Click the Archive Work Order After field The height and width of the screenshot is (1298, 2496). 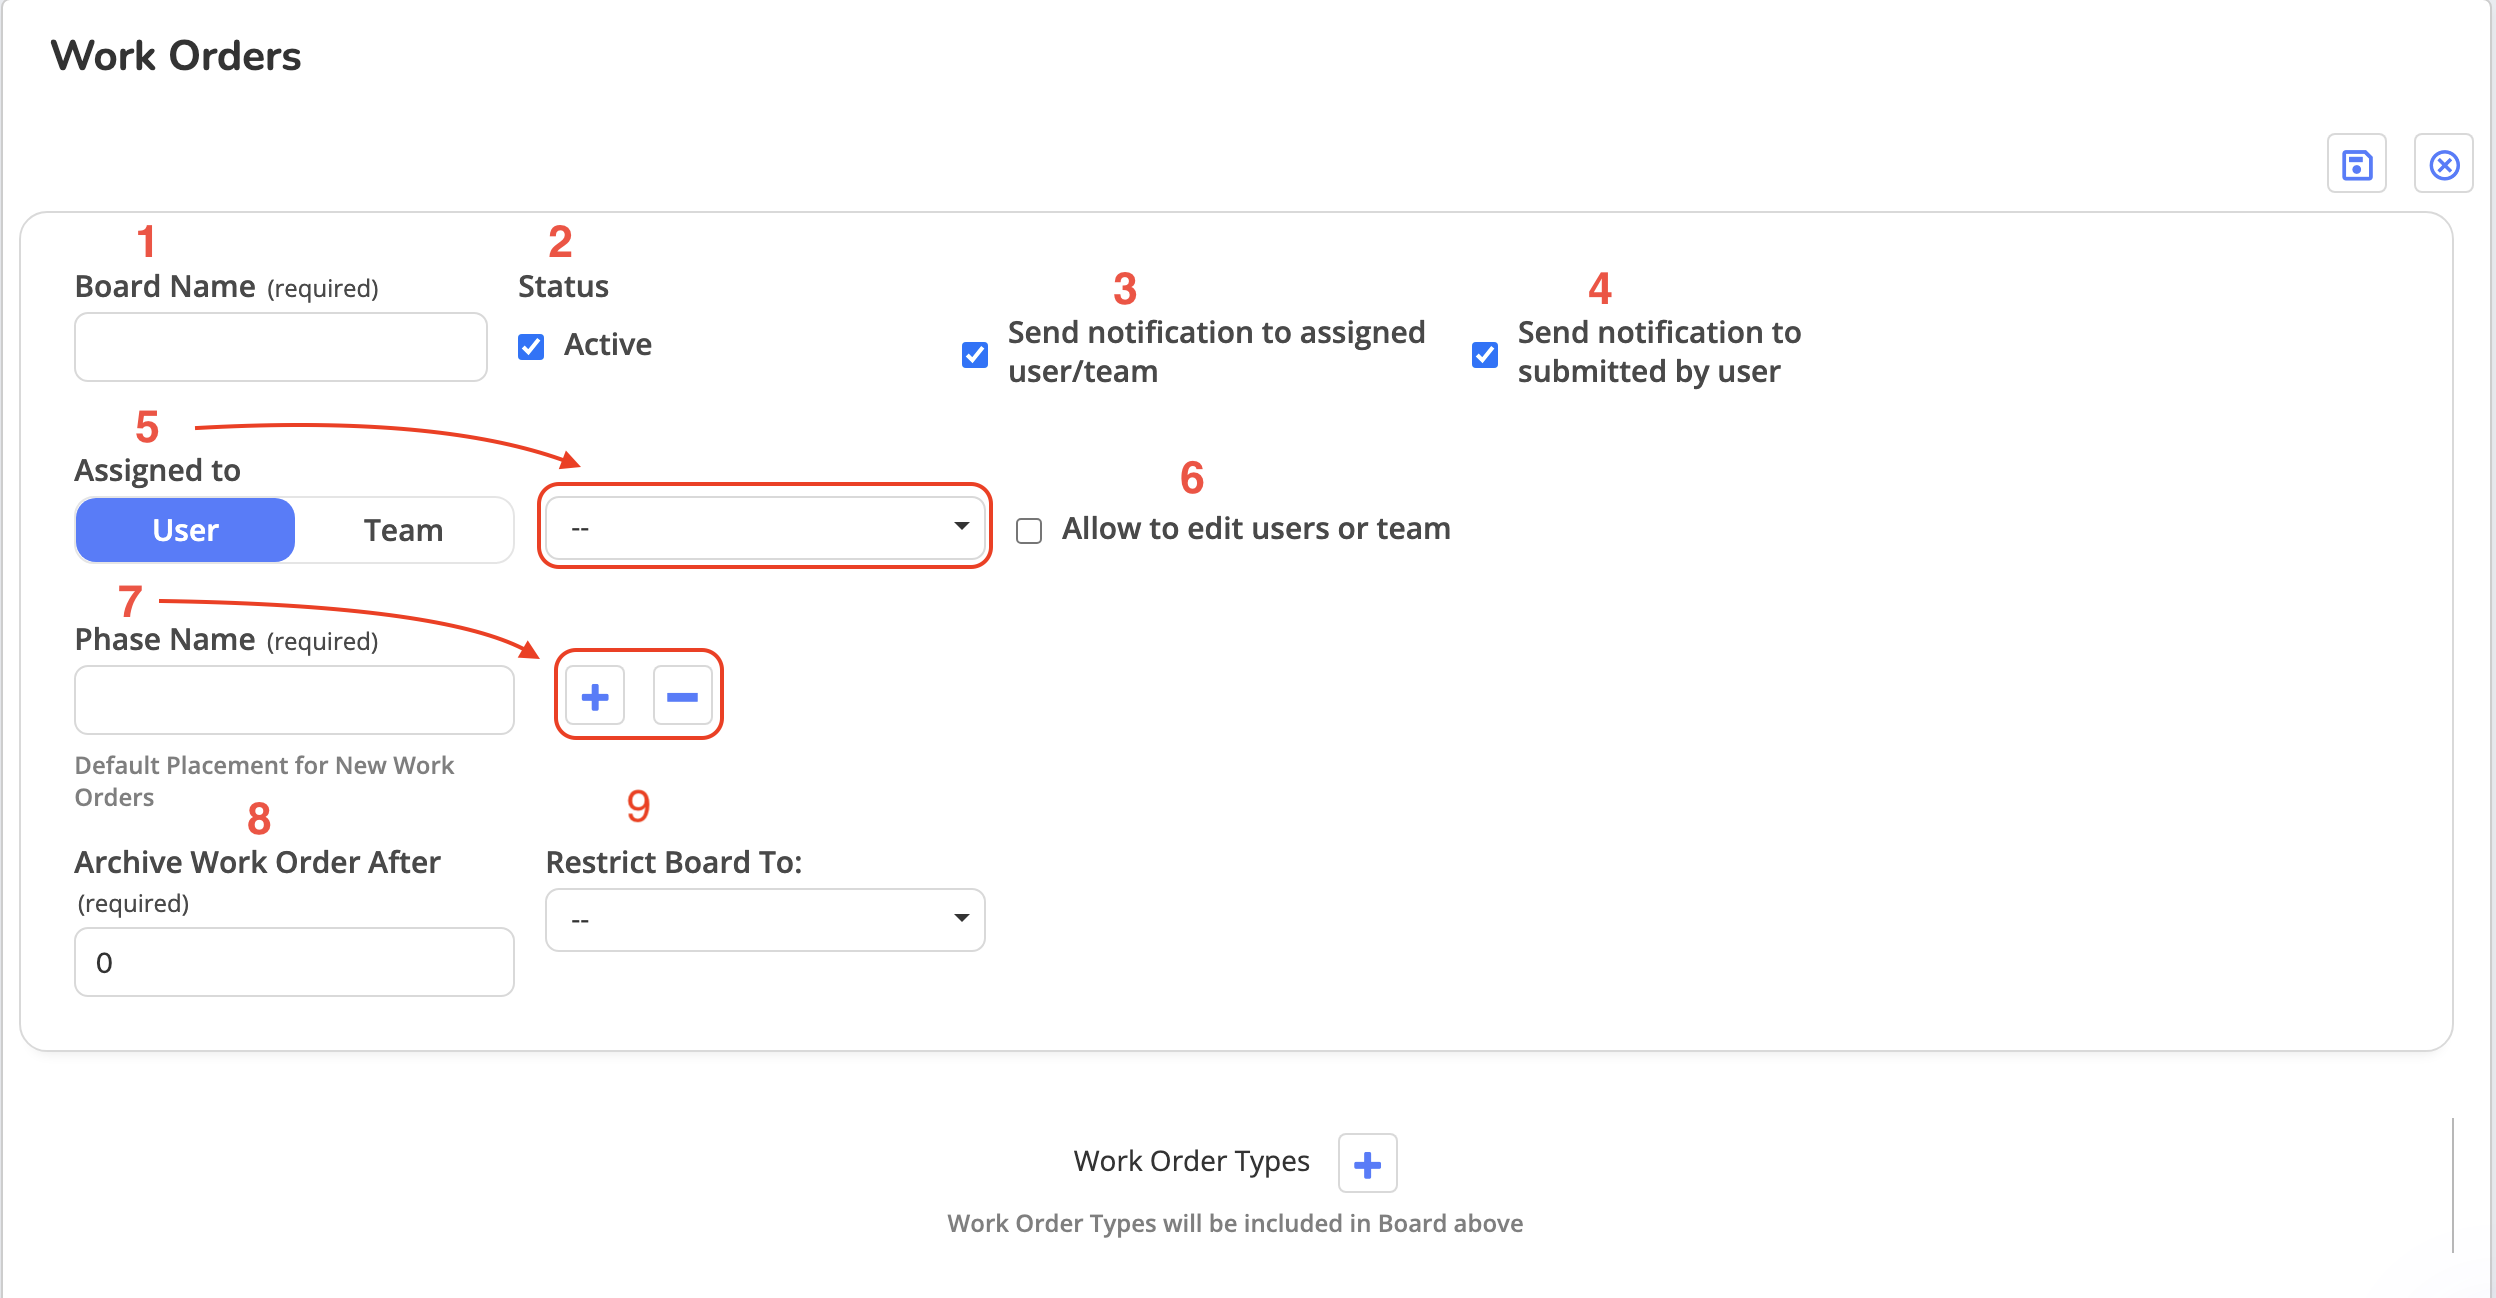point(294,962)
